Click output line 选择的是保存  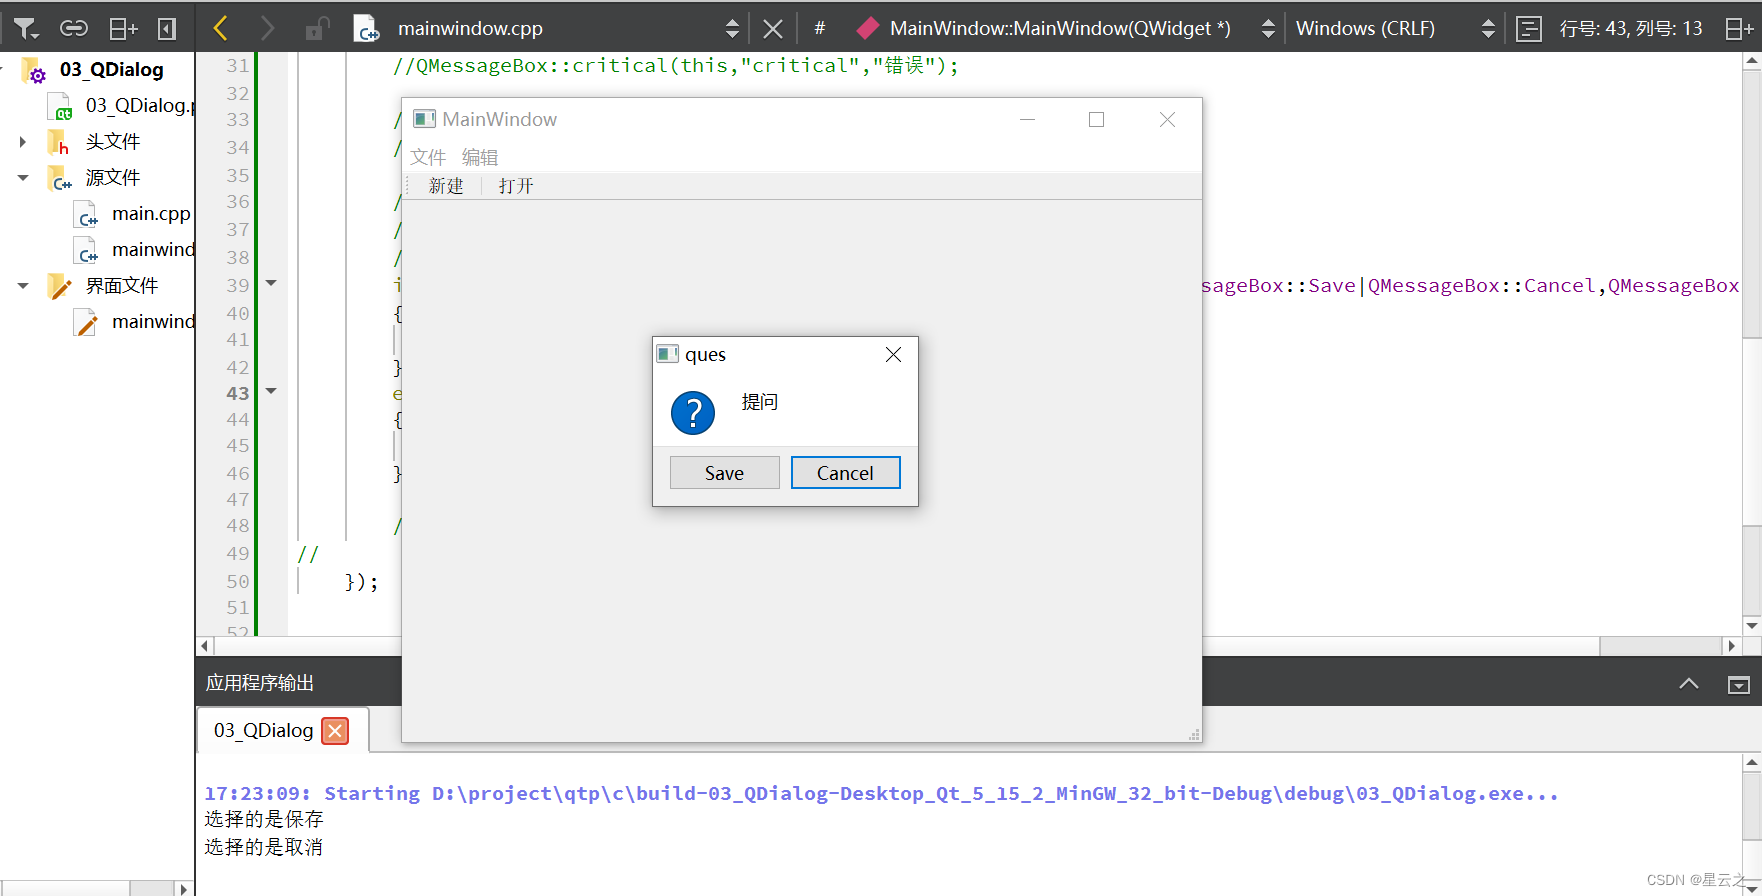pyautogui.click(x=264, y=819)
